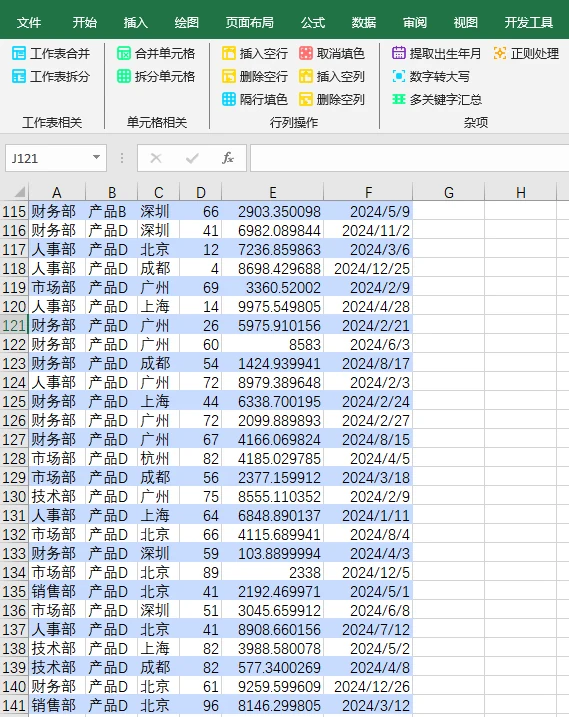Select row 134 header

tap(14, 572)
